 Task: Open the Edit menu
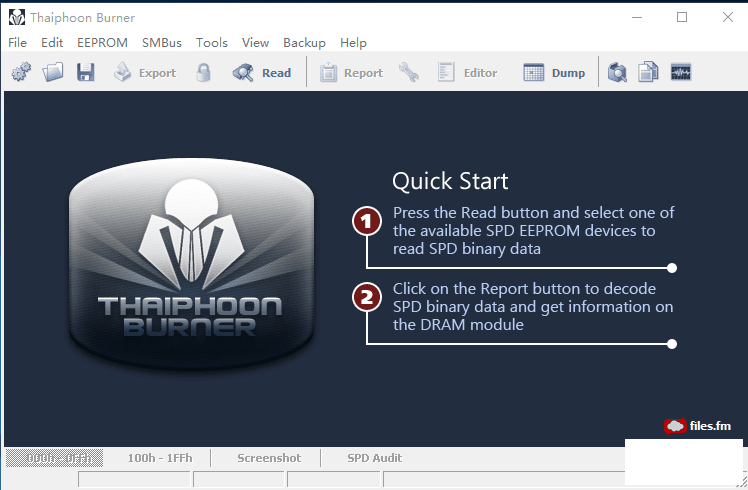[52, 42]
